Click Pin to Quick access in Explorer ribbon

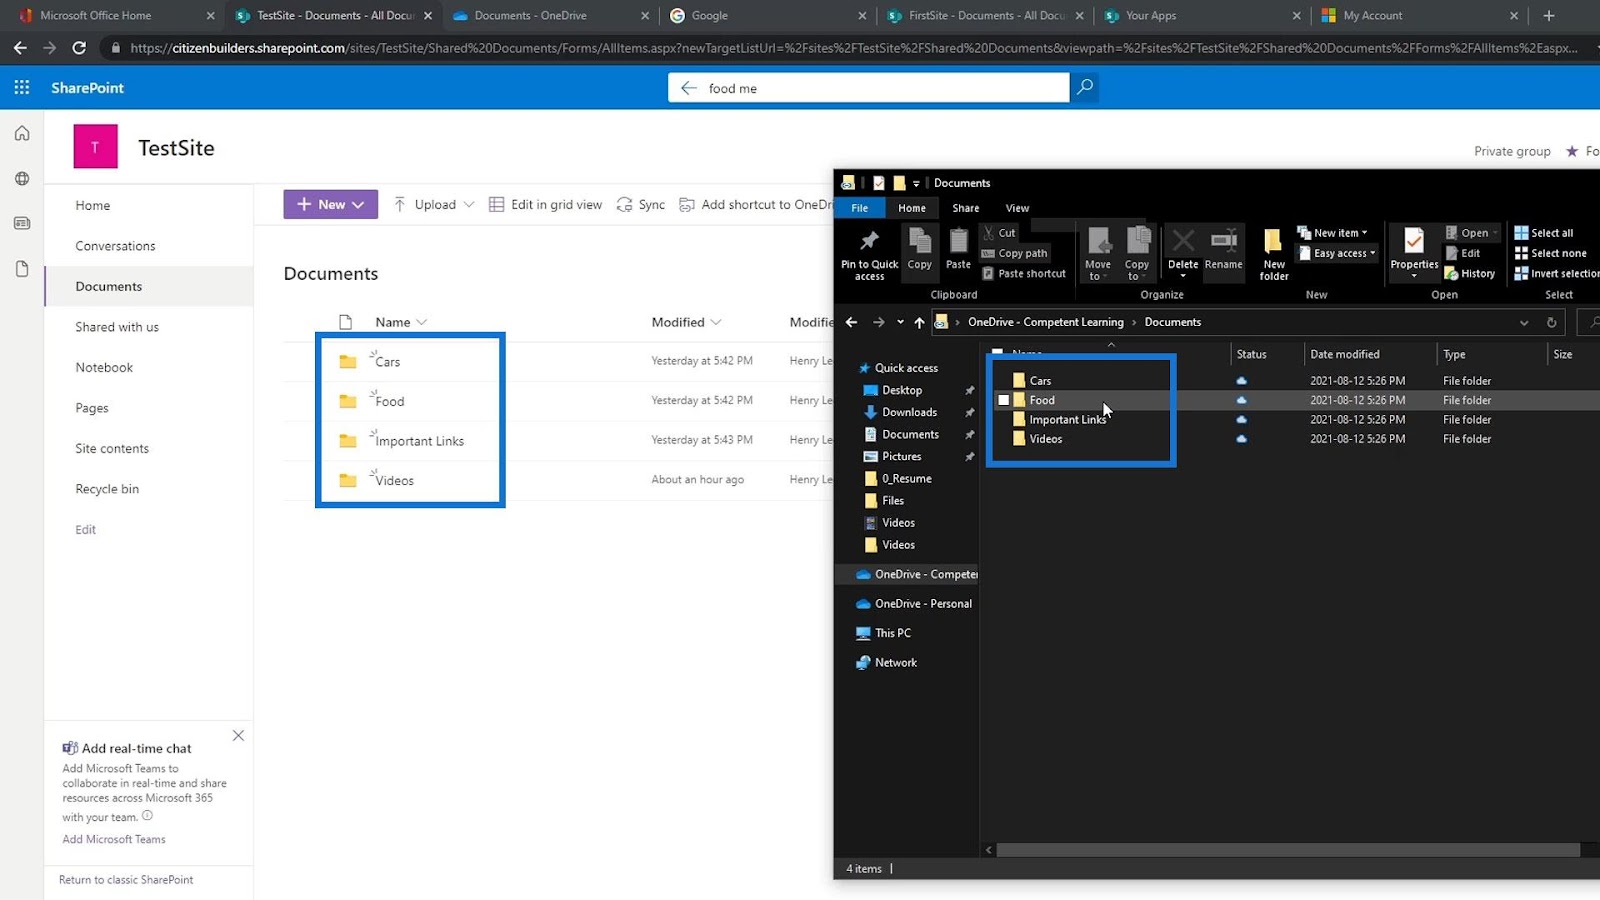pyautogui.click(x=869, y=254)
